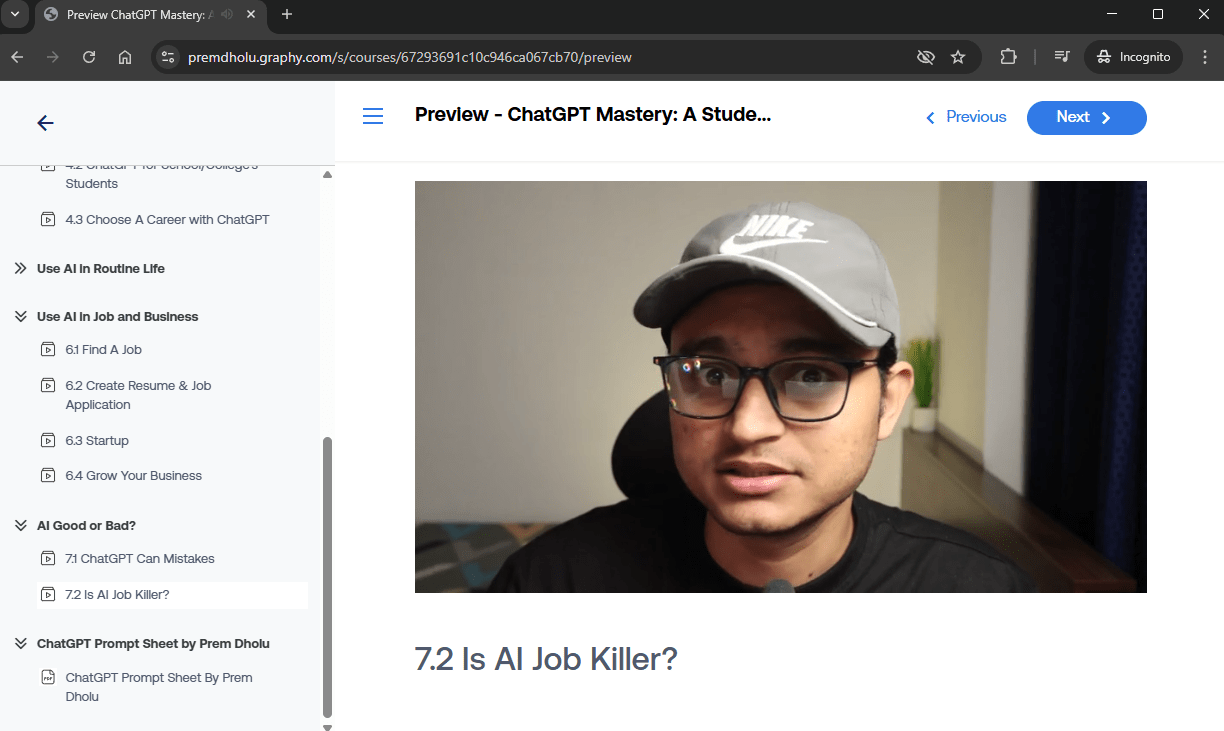
Task: Reload the page using browser refresh icon
Action: 89,57
